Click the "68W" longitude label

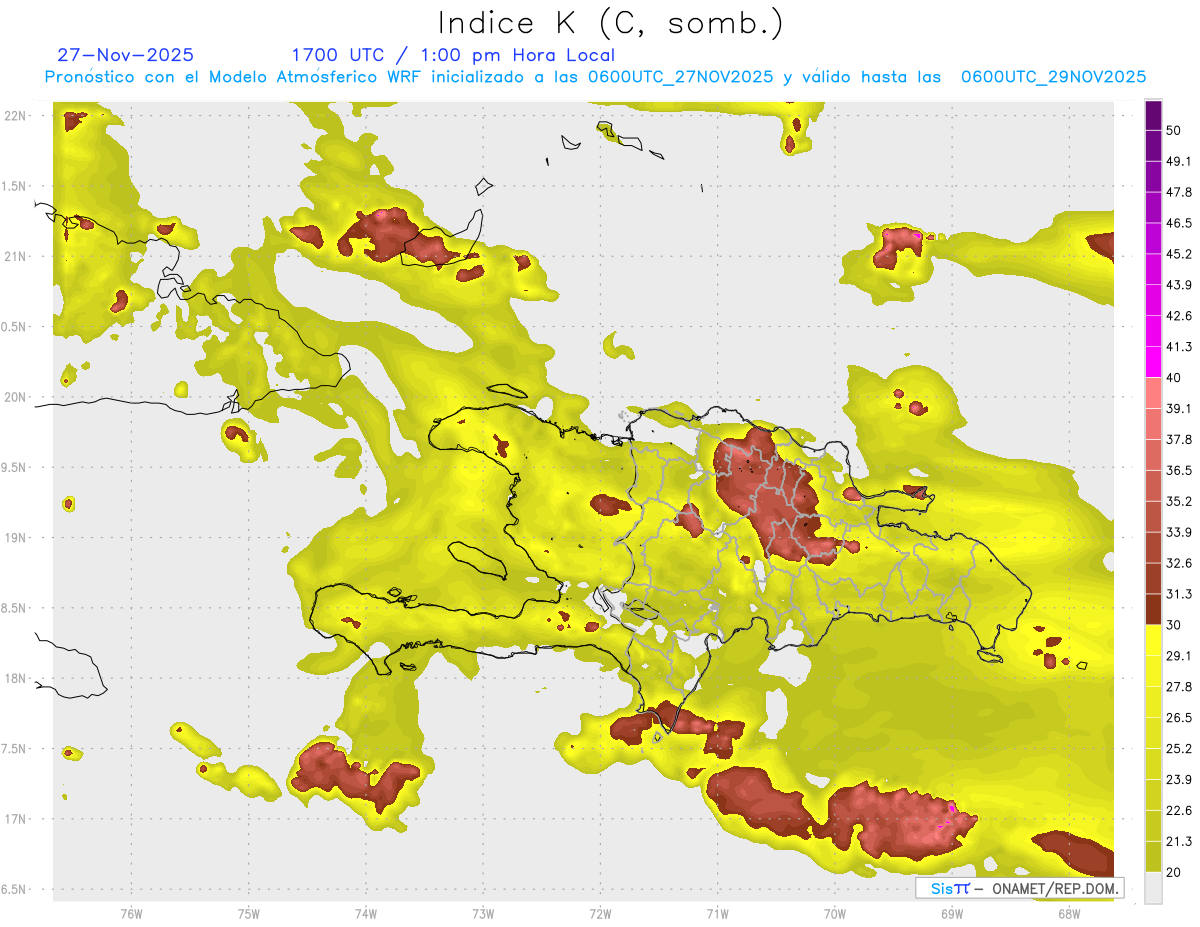[x=1069, y=913]
